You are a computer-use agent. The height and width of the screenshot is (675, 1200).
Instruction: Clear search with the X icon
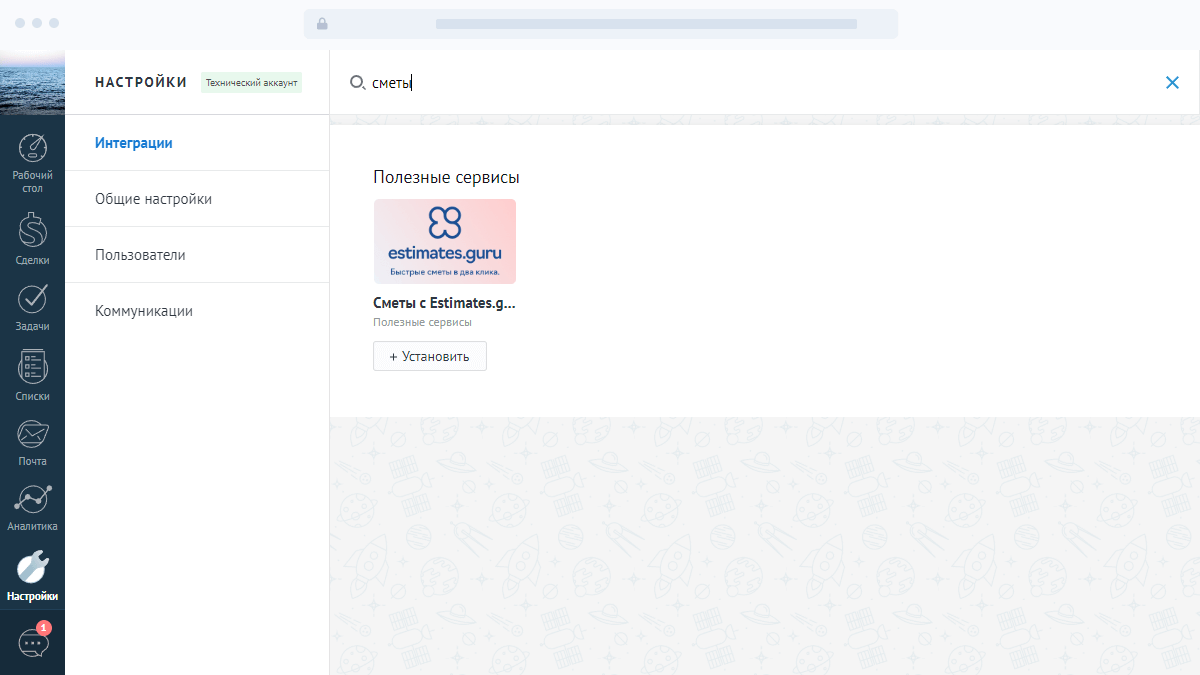pyautogui.click(x=1172, y=83)
